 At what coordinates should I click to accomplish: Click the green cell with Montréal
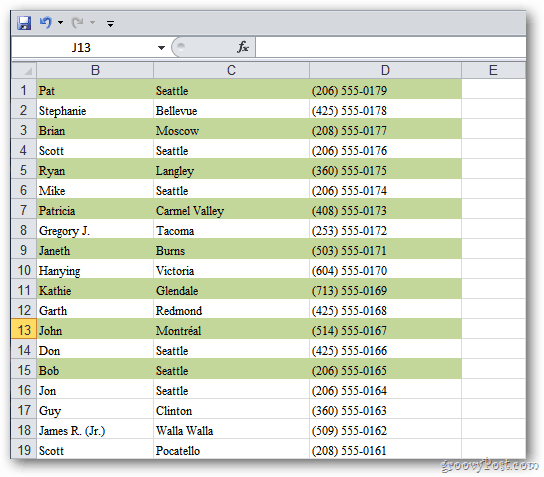(x=231, y=330)
